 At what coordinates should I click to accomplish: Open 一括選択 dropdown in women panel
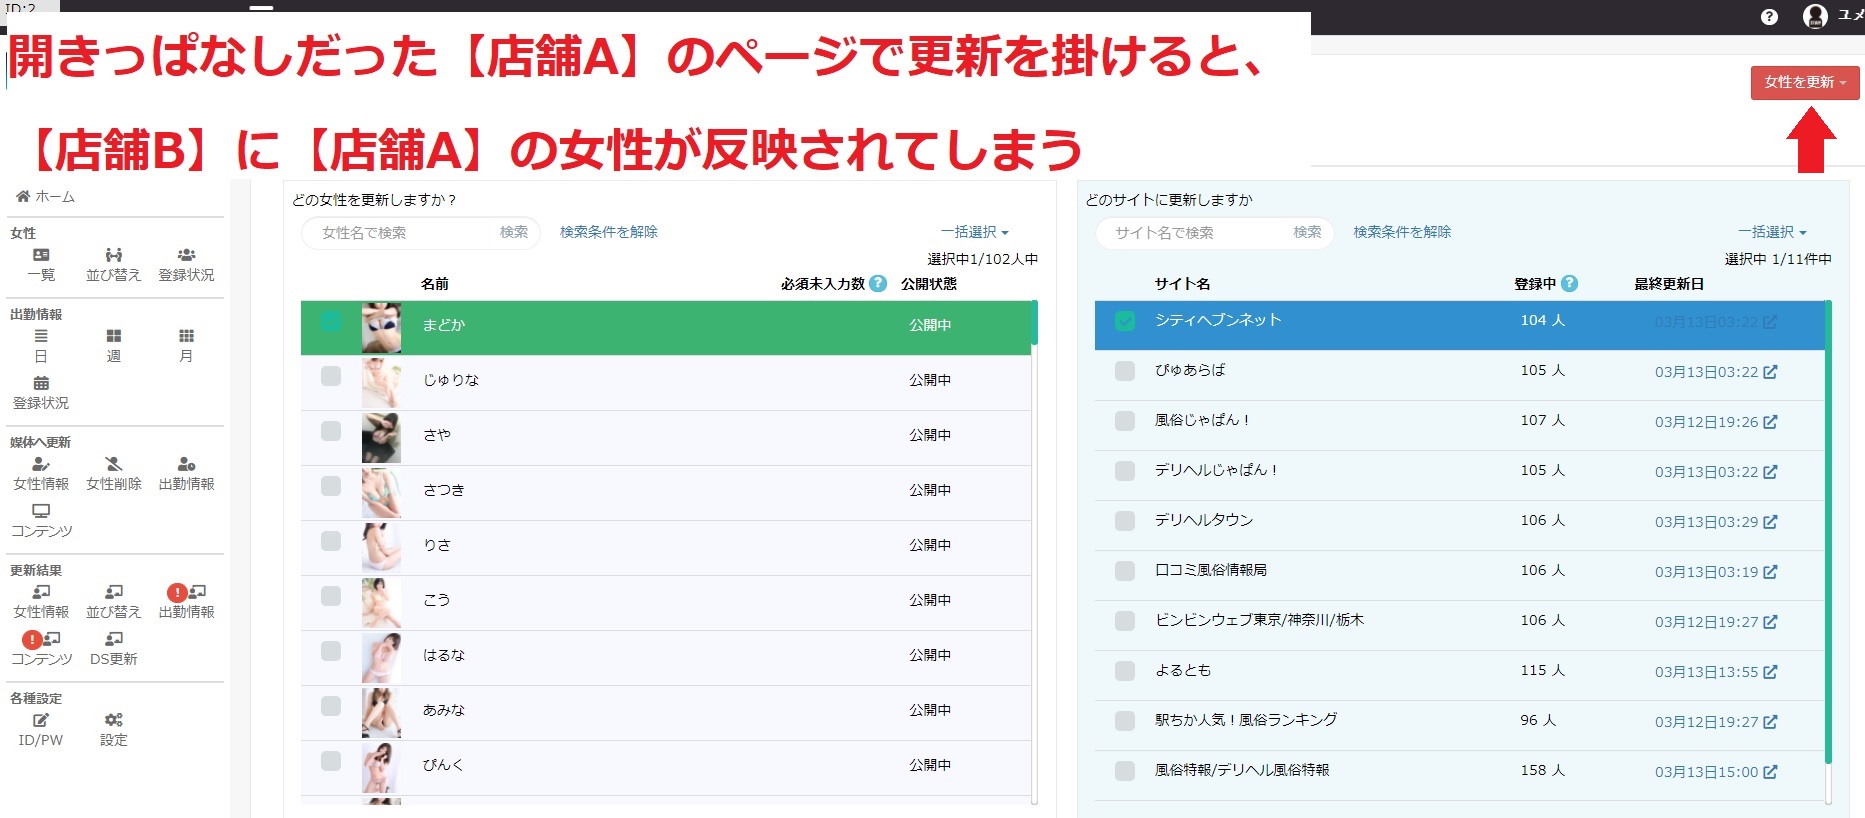pos(974,232)
